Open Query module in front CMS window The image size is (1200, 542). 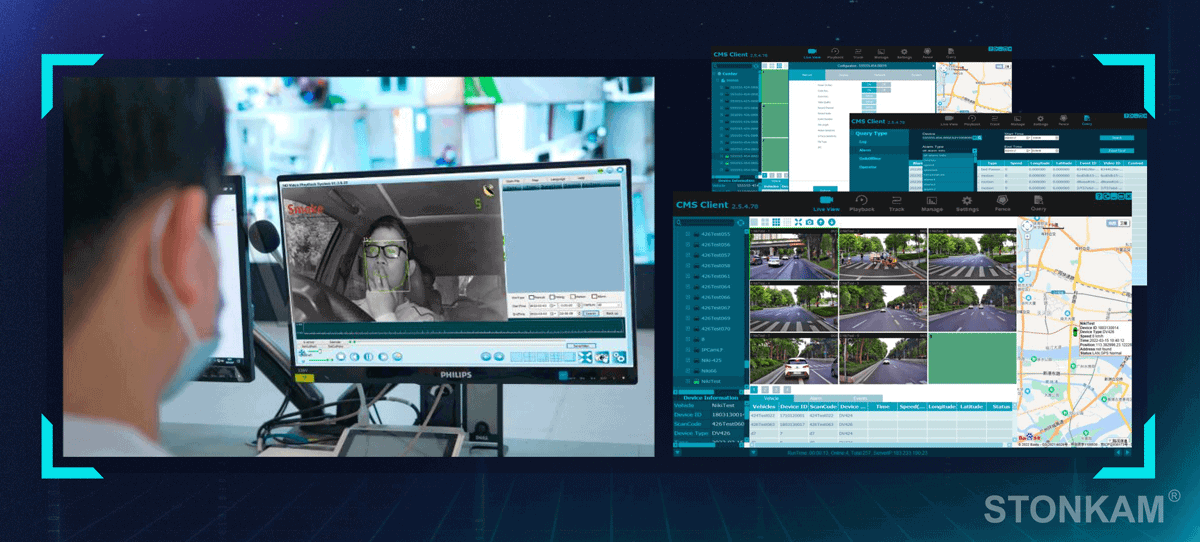coord(1038,203)
